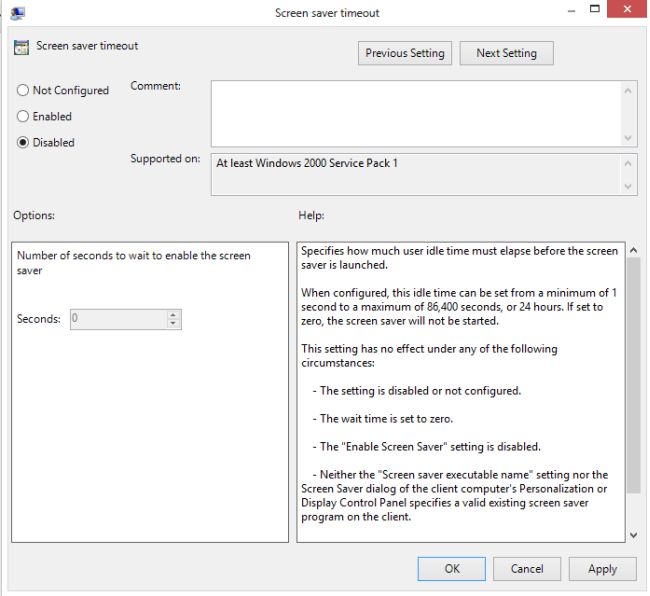Close the Screen saver timeout dialog
This screenshot has height=596, width=650.
[627, 9]
